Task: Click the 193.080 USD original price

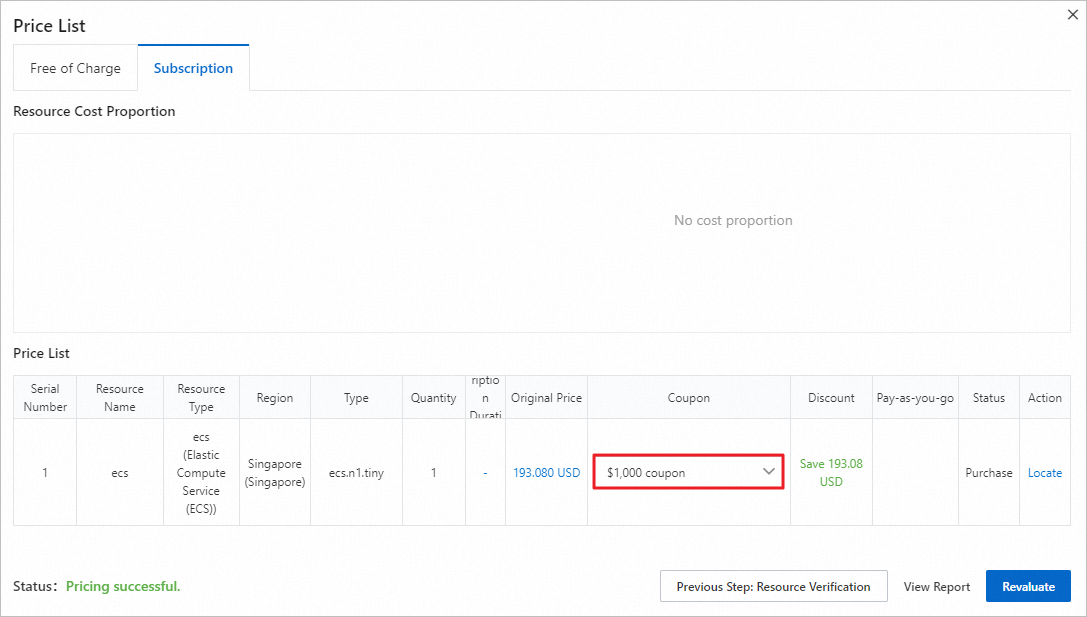Action: coord(546,473)
